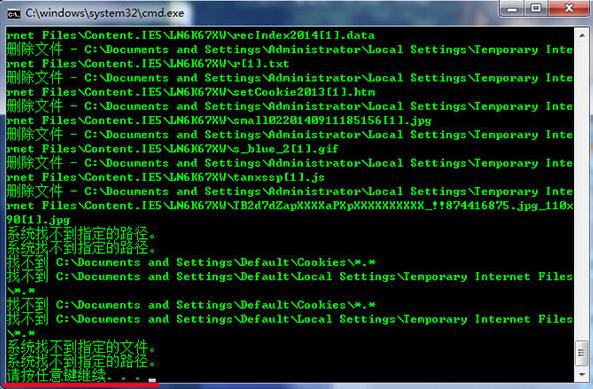593x389 pixels.
Task: Click the vertical scrollbar thumb
Action: point(581,353)
